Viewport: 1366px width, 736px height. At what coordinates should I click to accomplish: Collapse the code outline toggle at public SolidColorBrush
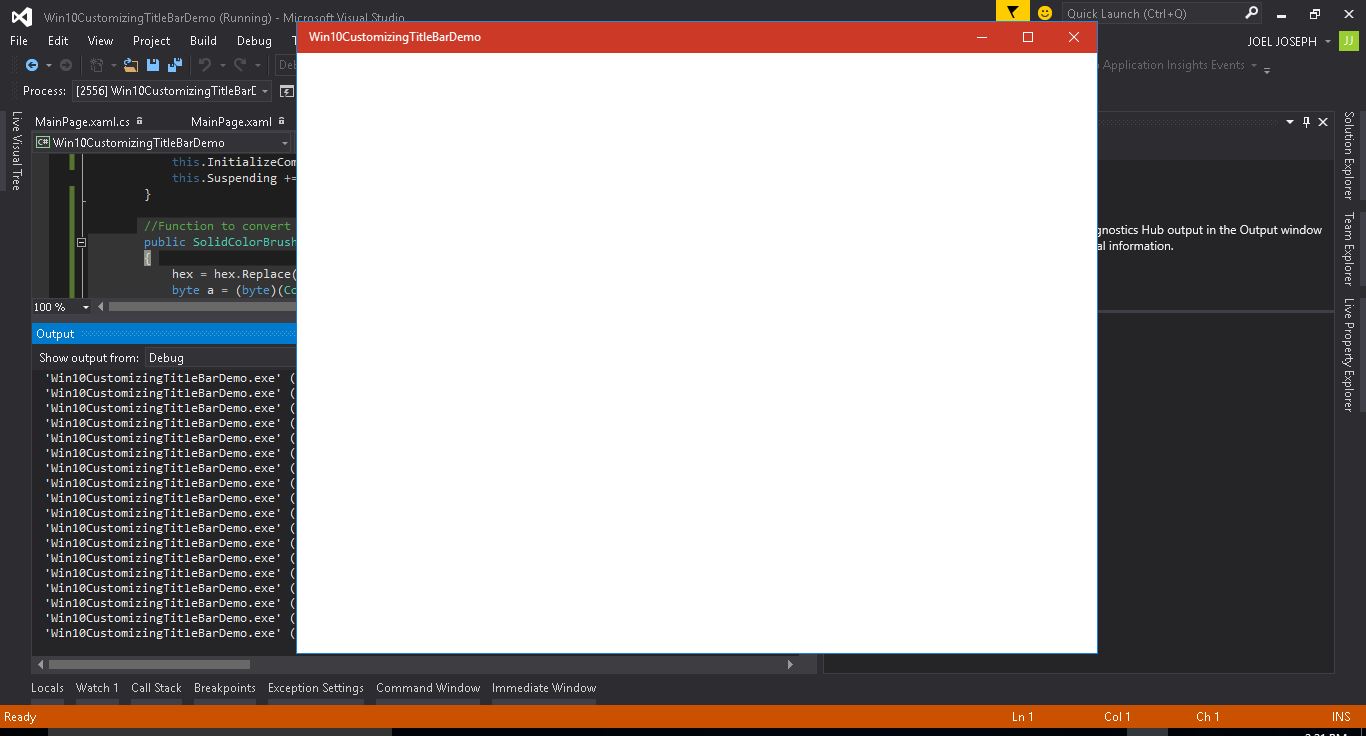click(81, 242)
